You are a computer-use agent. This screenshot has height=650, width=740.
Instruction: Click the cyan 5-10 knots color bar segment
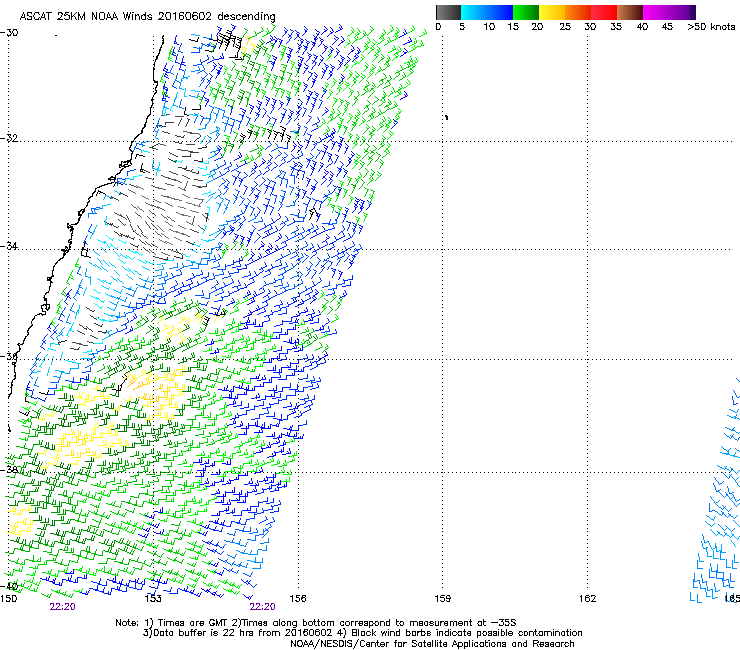474,12
